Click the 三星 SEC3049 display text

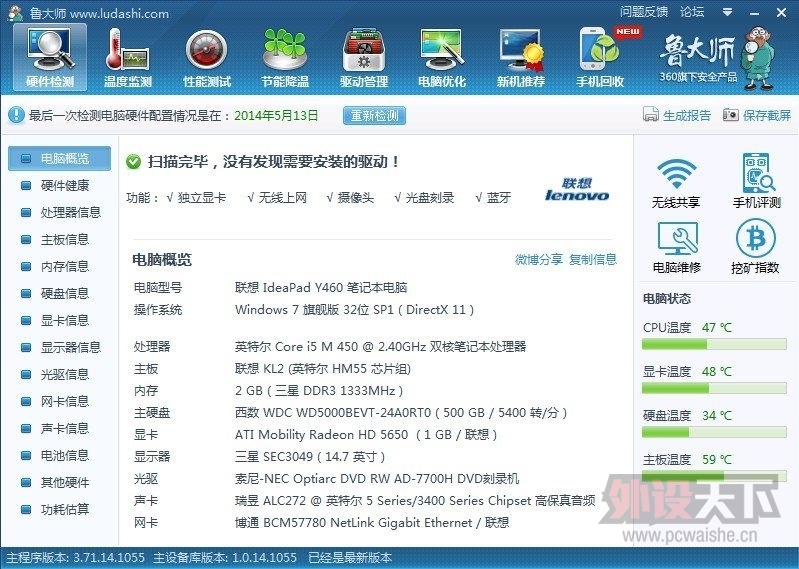coord(310,456)
